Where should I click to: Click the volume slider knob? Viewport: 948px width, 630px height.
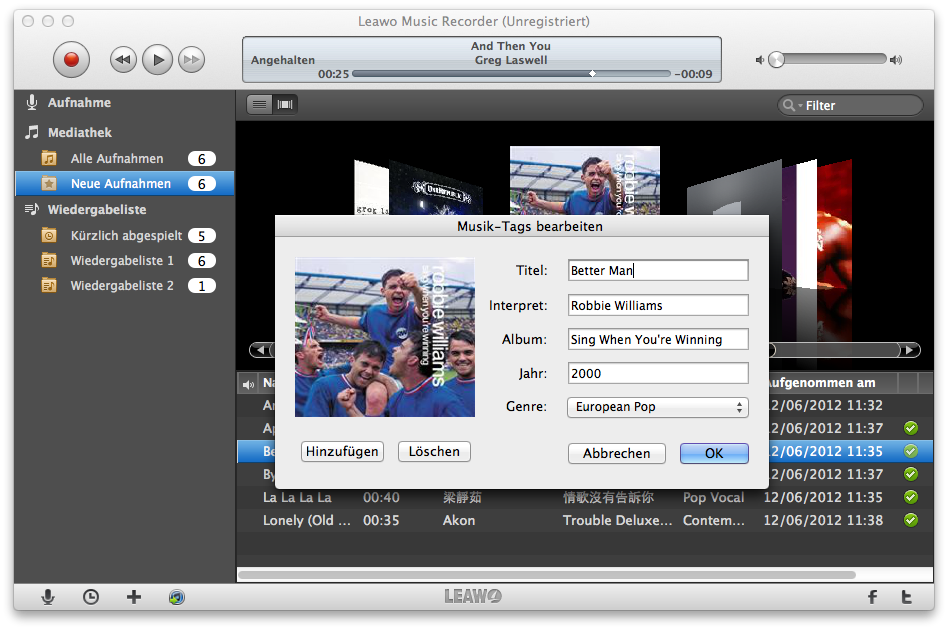pyautogui.click(x=777, y=60)
